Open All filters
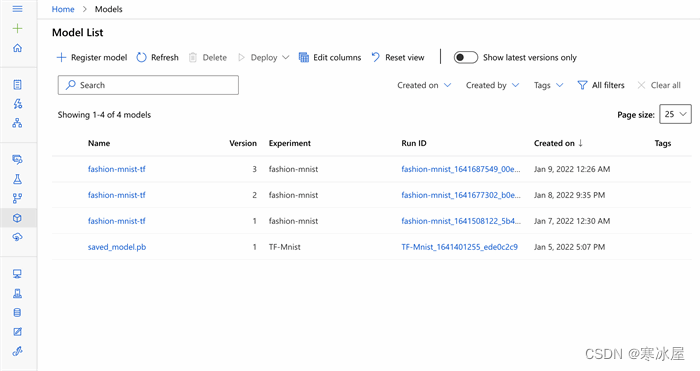Screen dimensions: 700x371 (x=601, y=85)
